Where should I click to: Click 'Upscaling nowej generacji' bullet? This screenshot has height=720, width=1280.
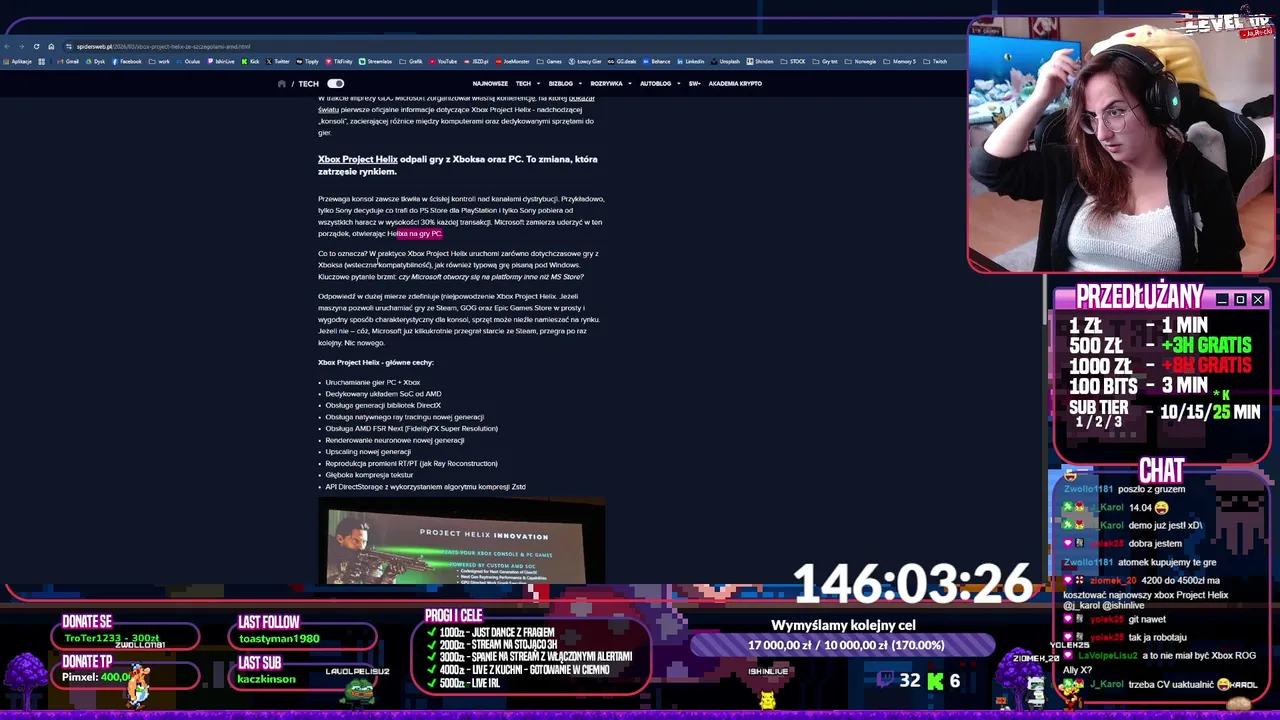(367, 452)
